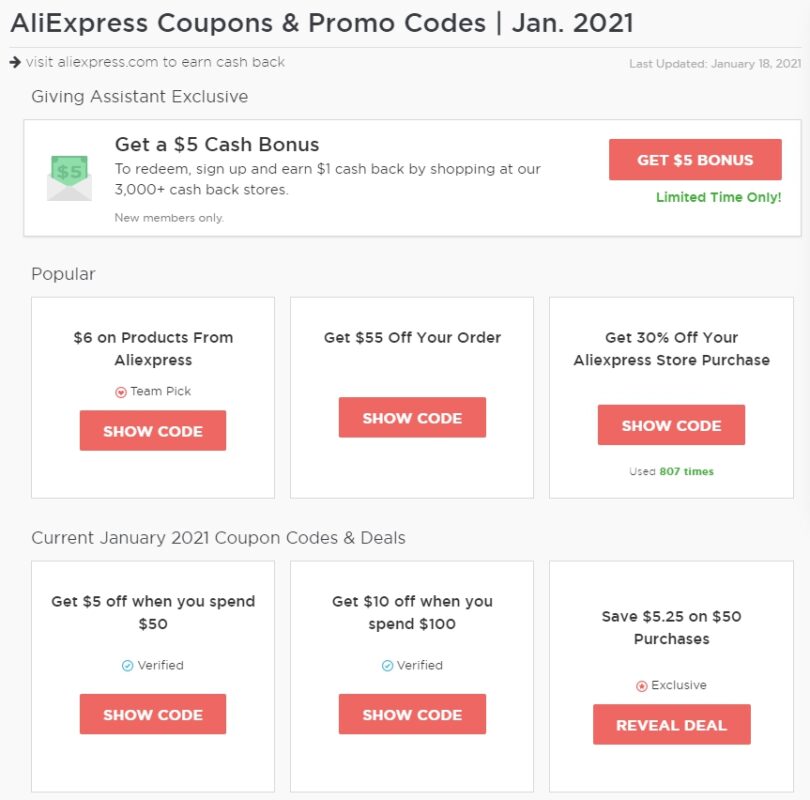Click the GET $5 BONUS button
This screenshot has width=810, height=800.
click(x=695, y=159)
